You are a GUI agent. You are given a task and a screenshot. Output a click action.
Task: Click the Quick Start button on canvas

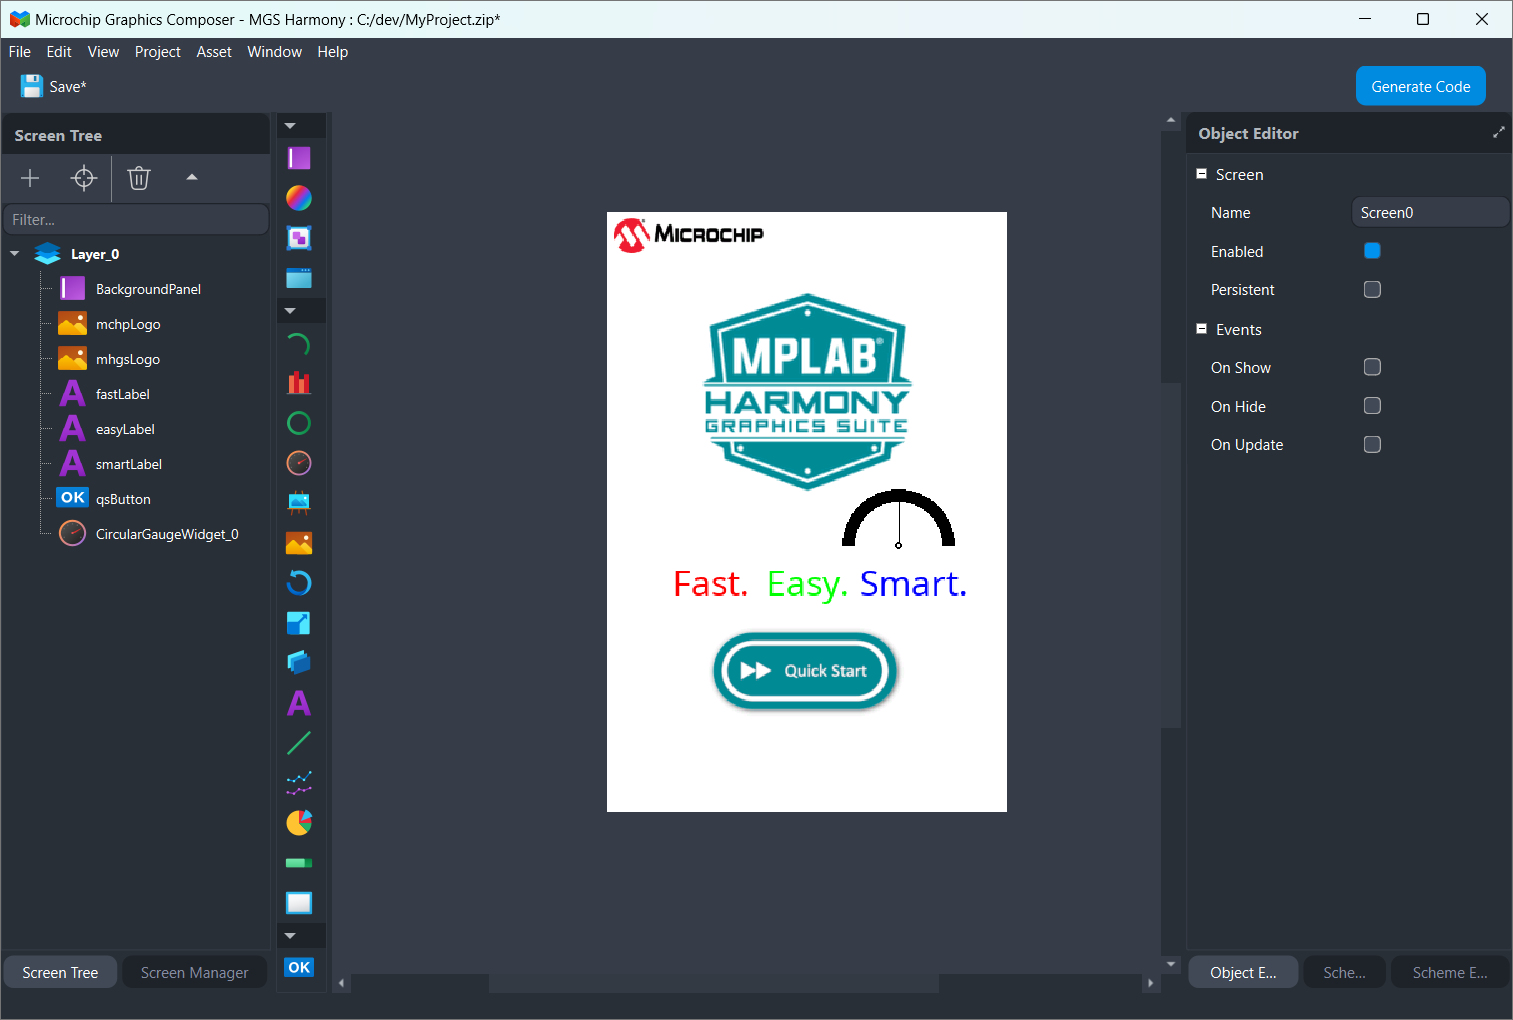805,671
